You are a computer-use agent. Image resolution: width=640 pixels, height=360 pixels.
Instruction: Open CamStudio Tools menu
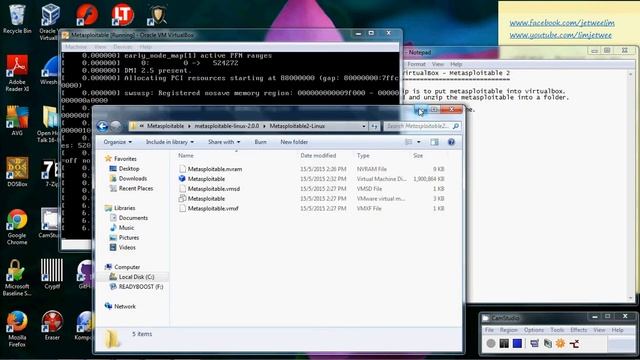557,330
